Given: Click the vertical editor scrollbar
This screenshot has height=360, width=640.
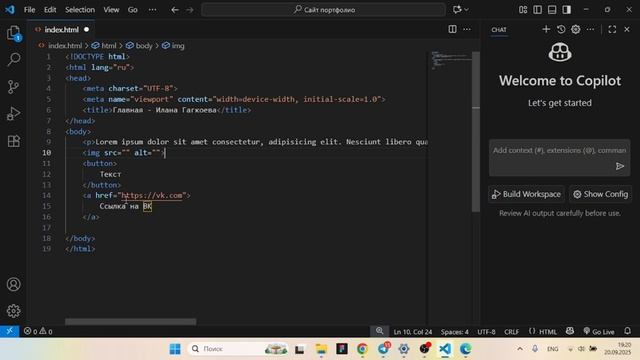Looking at the screenshot, I should pyautogui.click(x=476, y=131).
